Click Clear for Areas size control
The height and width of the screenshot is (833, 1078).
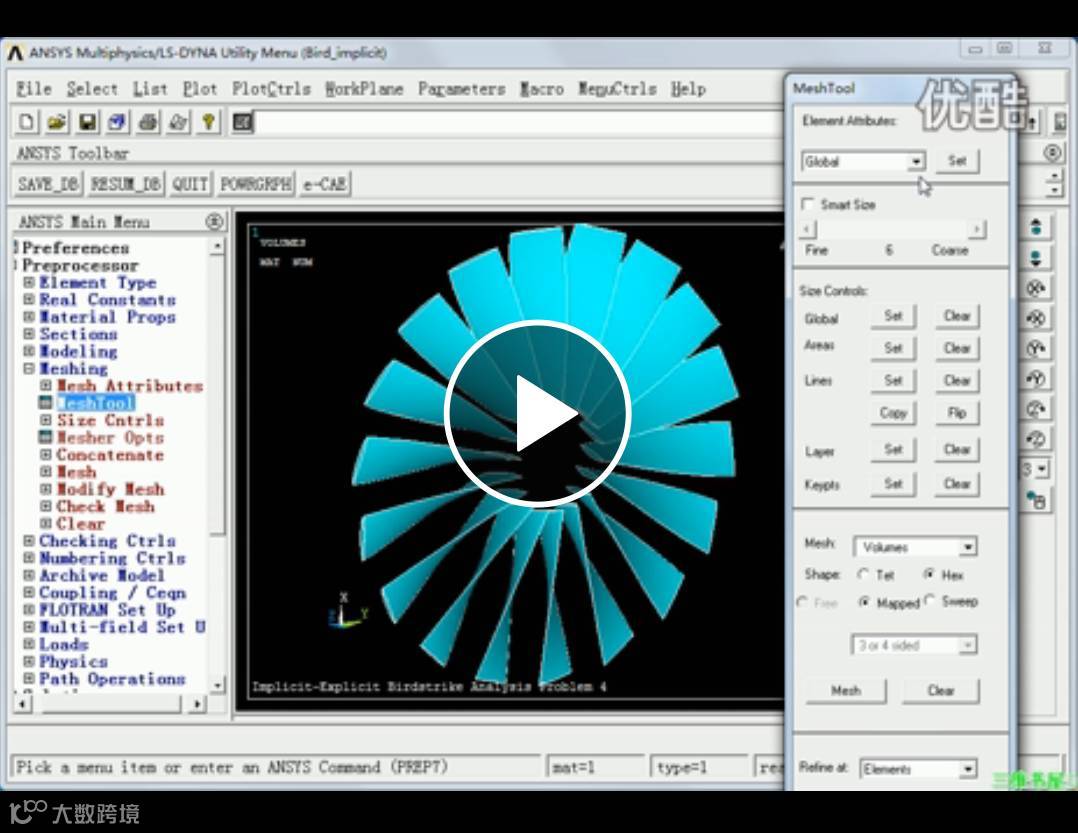(956, 348)
